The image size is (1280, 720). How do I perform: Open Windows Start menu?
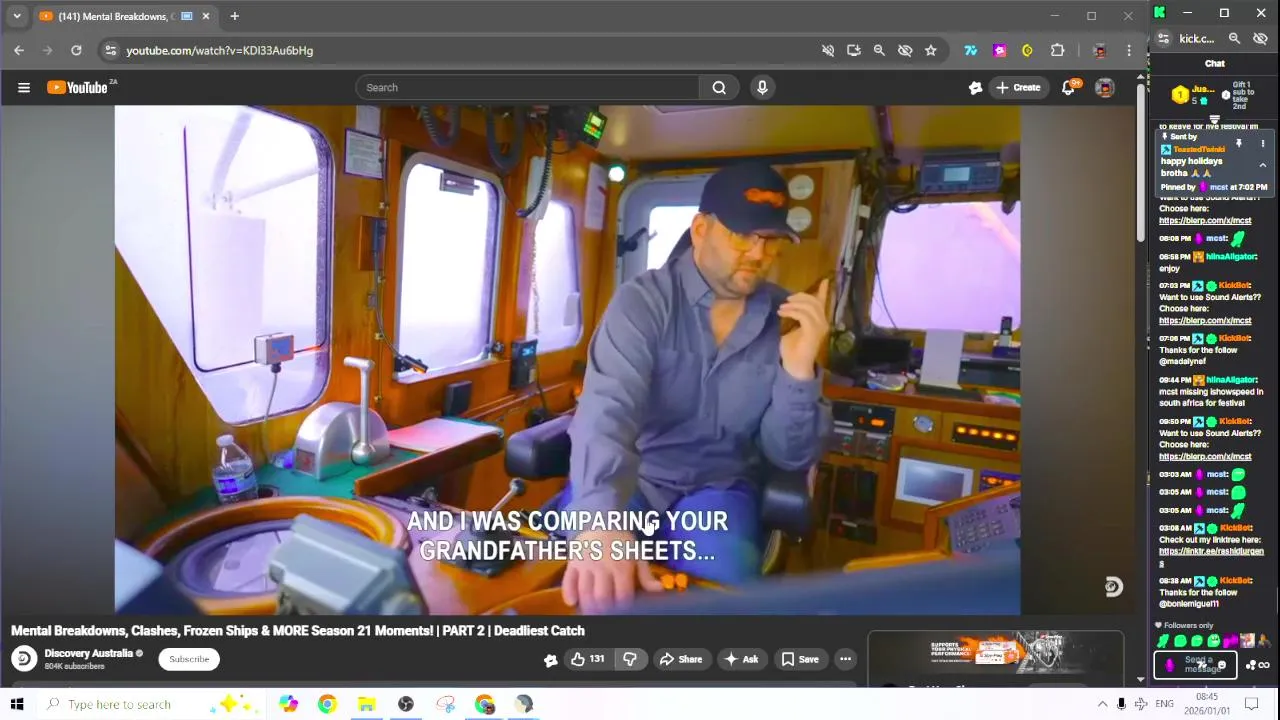click(x=17, y=704)
